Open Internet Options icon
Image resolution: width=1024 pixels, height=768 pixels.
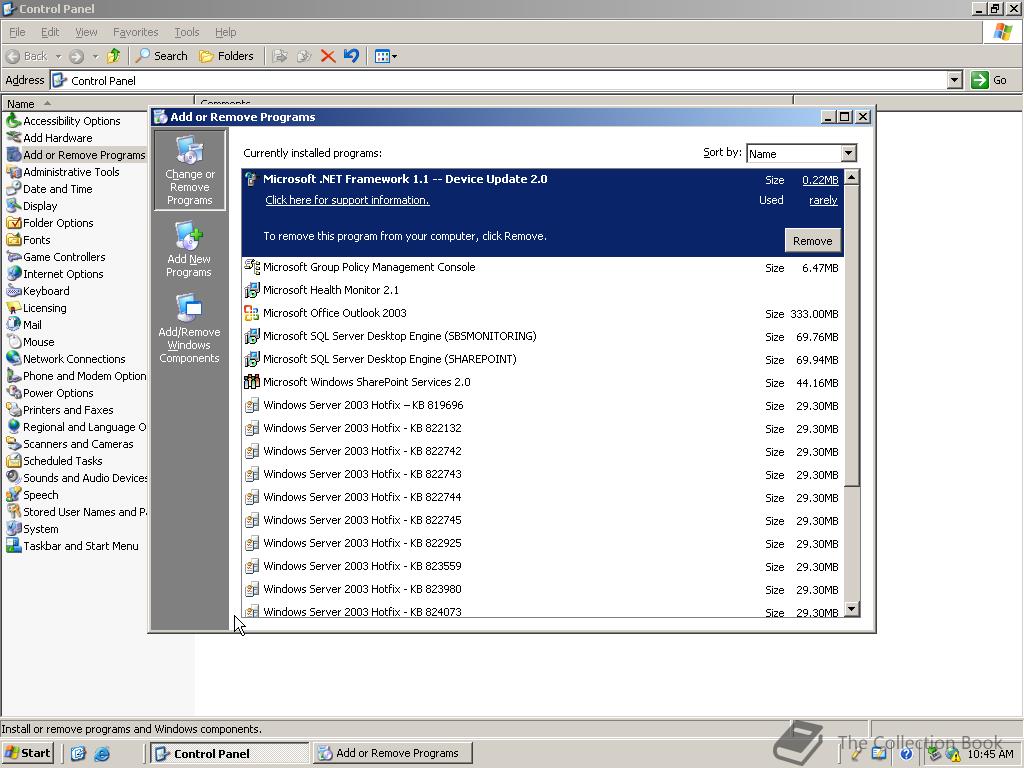click(13, 274)
